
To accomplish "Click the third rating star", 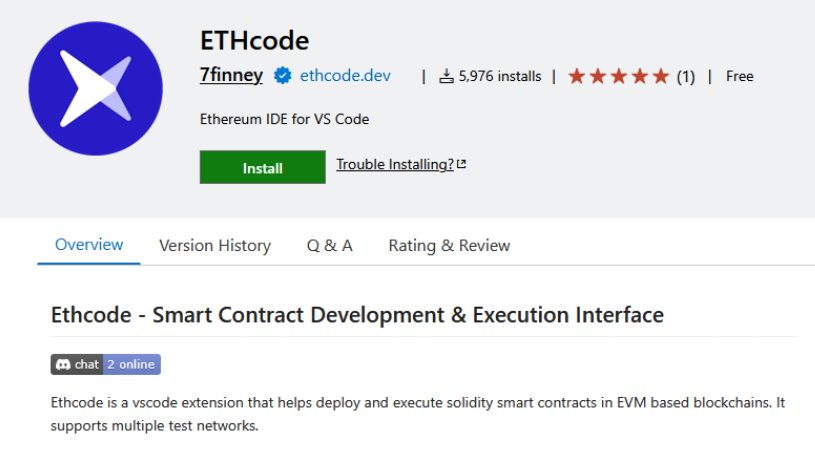I will point(619,76).
